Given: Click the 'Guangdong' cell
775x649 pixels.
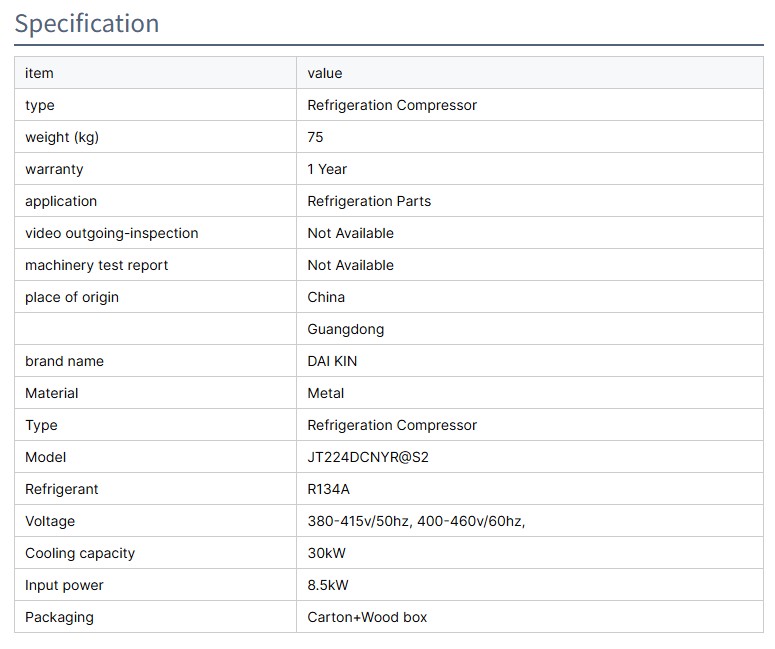Looking at the screenshot, I should point(345,329).
